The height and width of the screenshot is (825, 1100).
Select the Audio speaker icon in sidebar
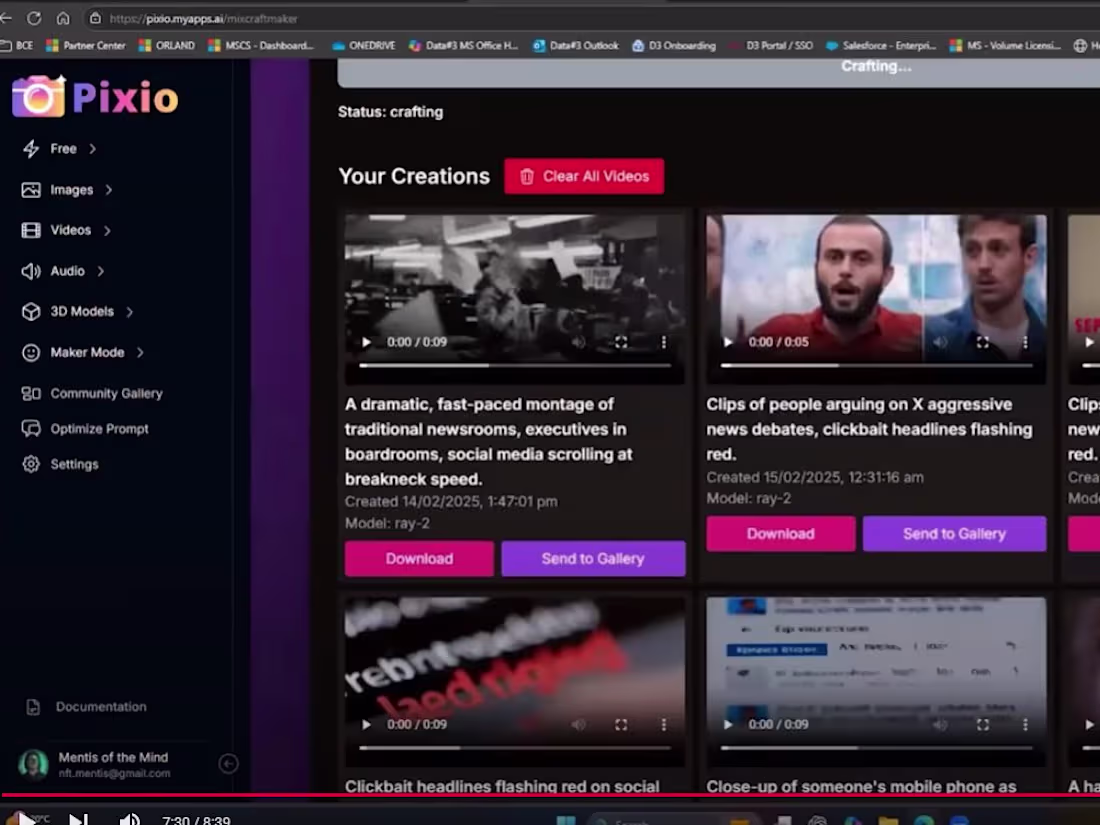coord(31,271)
